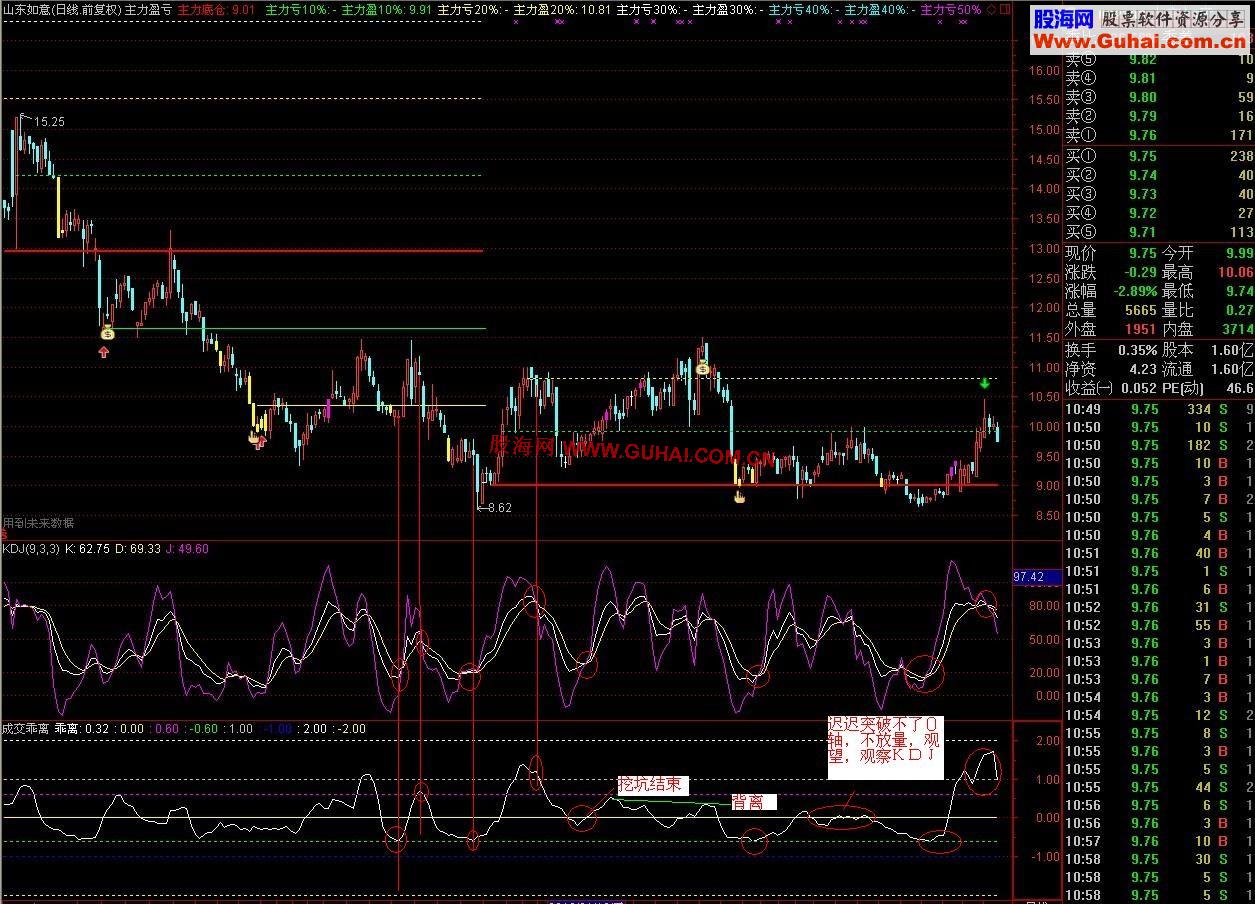Click the 主力底仓: 9.01 legend value
1255x904 pixels.
(x=217, y=9)
